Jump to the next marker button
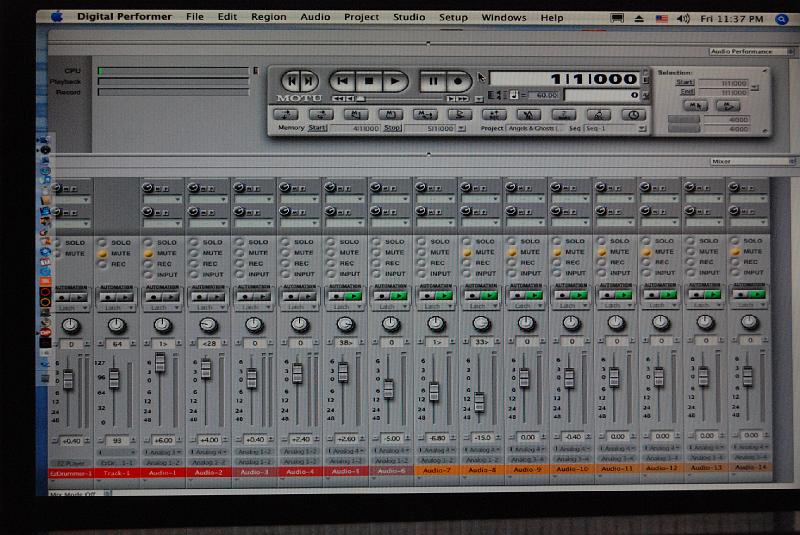The width and height of the screenshot is (800, 535). pos(308,81)
